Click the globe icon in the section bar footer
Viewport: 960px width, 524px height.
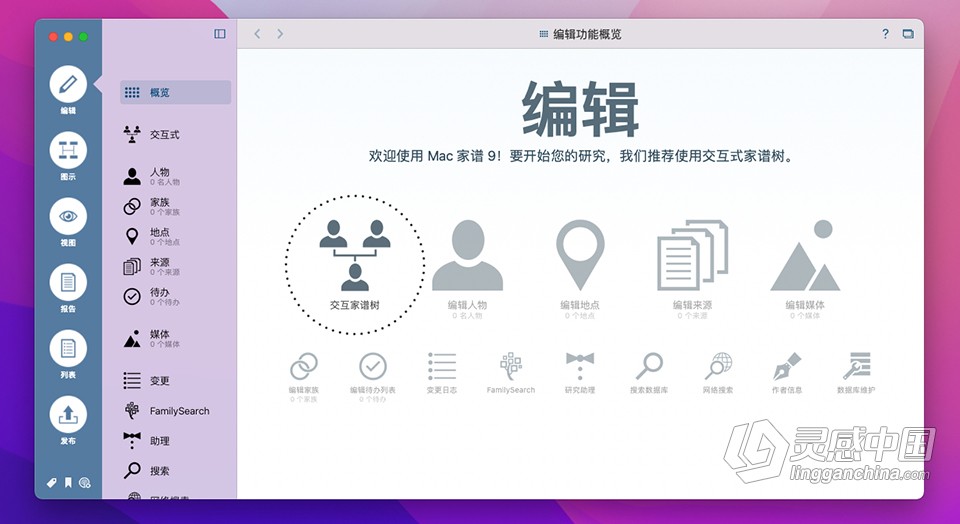pos(85,483)
